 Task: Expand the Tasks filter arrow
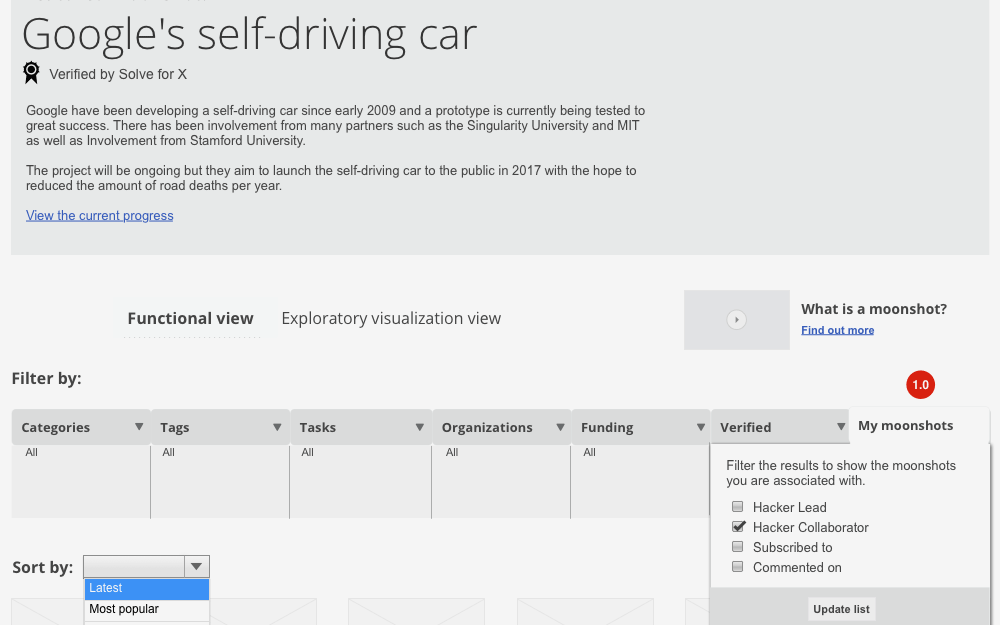click(419, 427)
